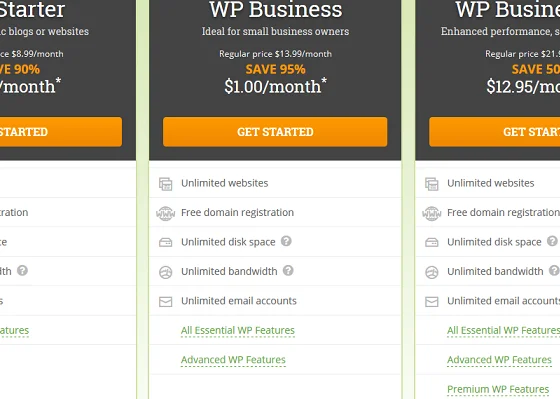Viewport: 560px width, 399px height.
Task: Click GET STARTED on the Starter plan
Action: click(x=61, y=131)
